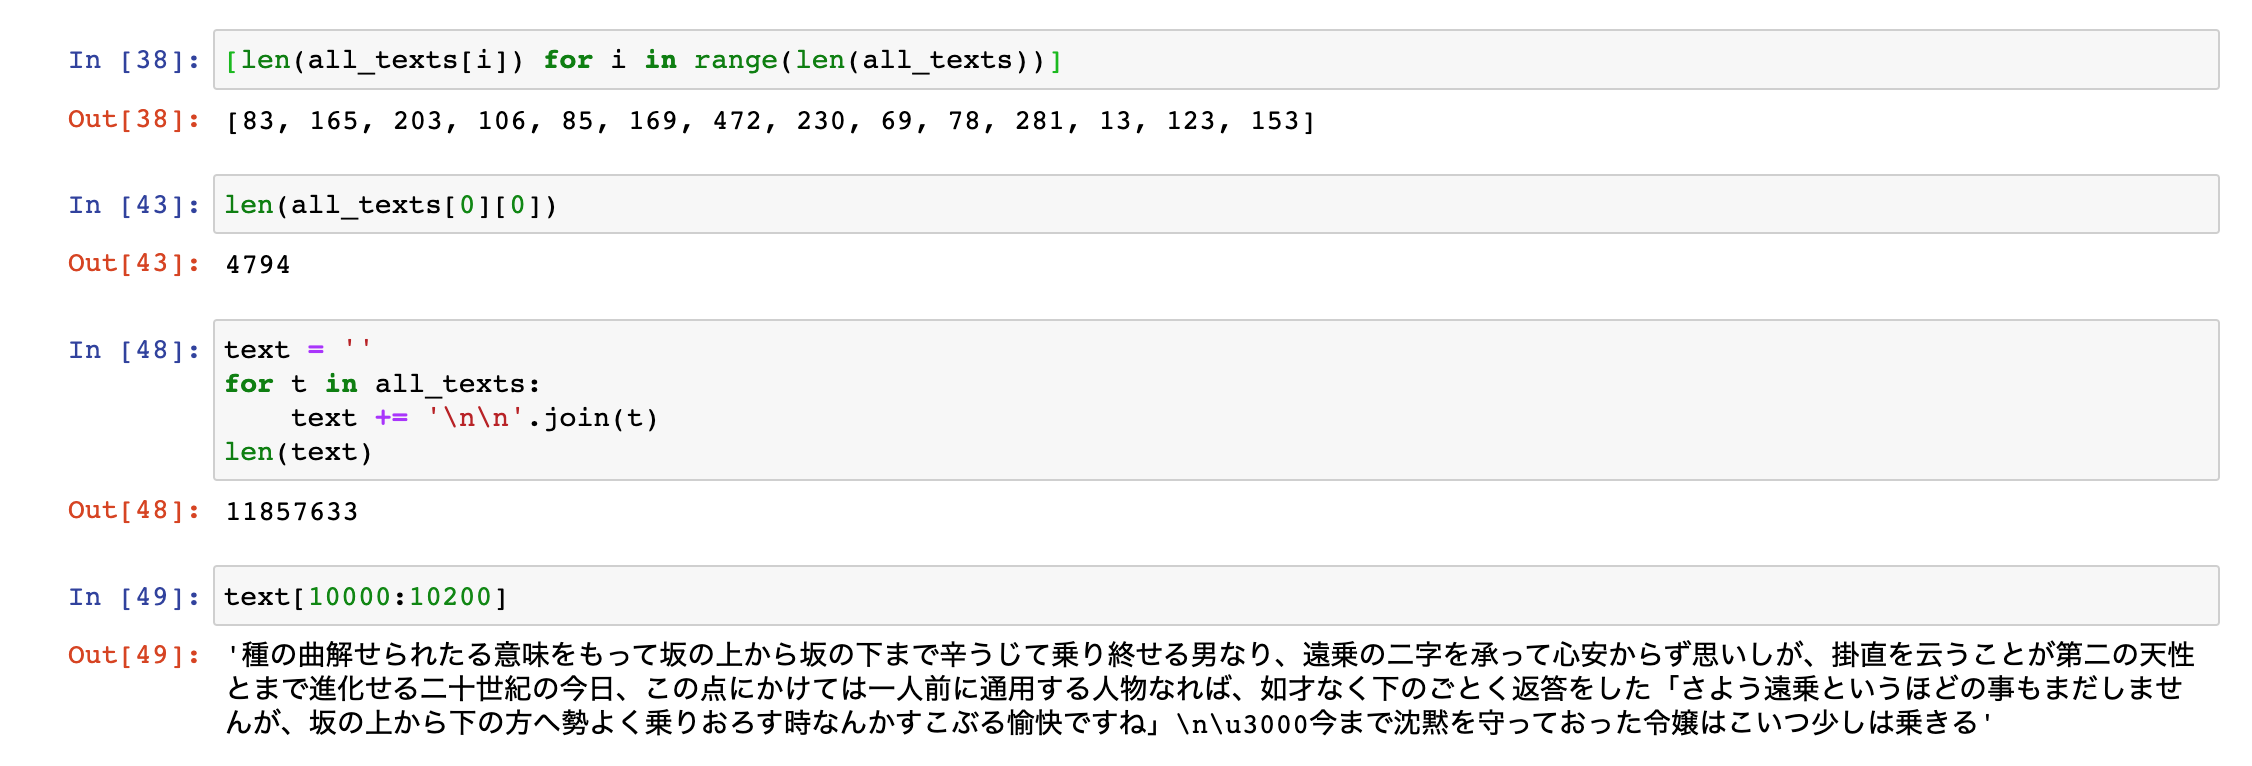Click inside the In [48] code cell
The width and height of the screenshot is (2252, 766).
pyautogui.click(x=1216, y=400)
